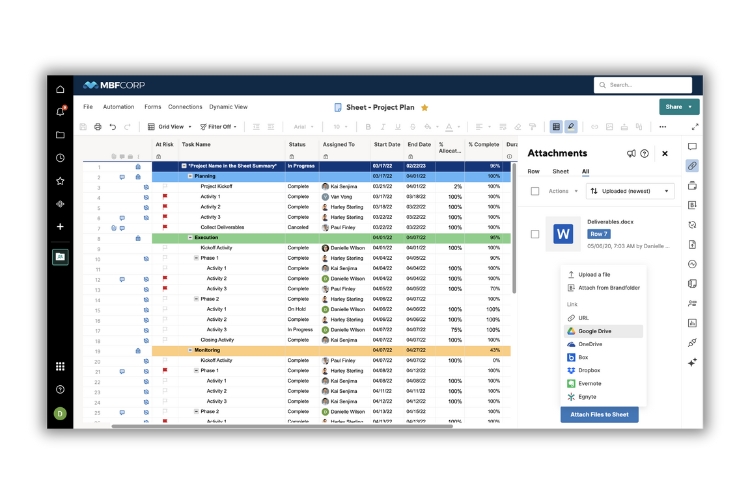Click the Word document icon for Deliverables.docx

[x=563, y=234]
